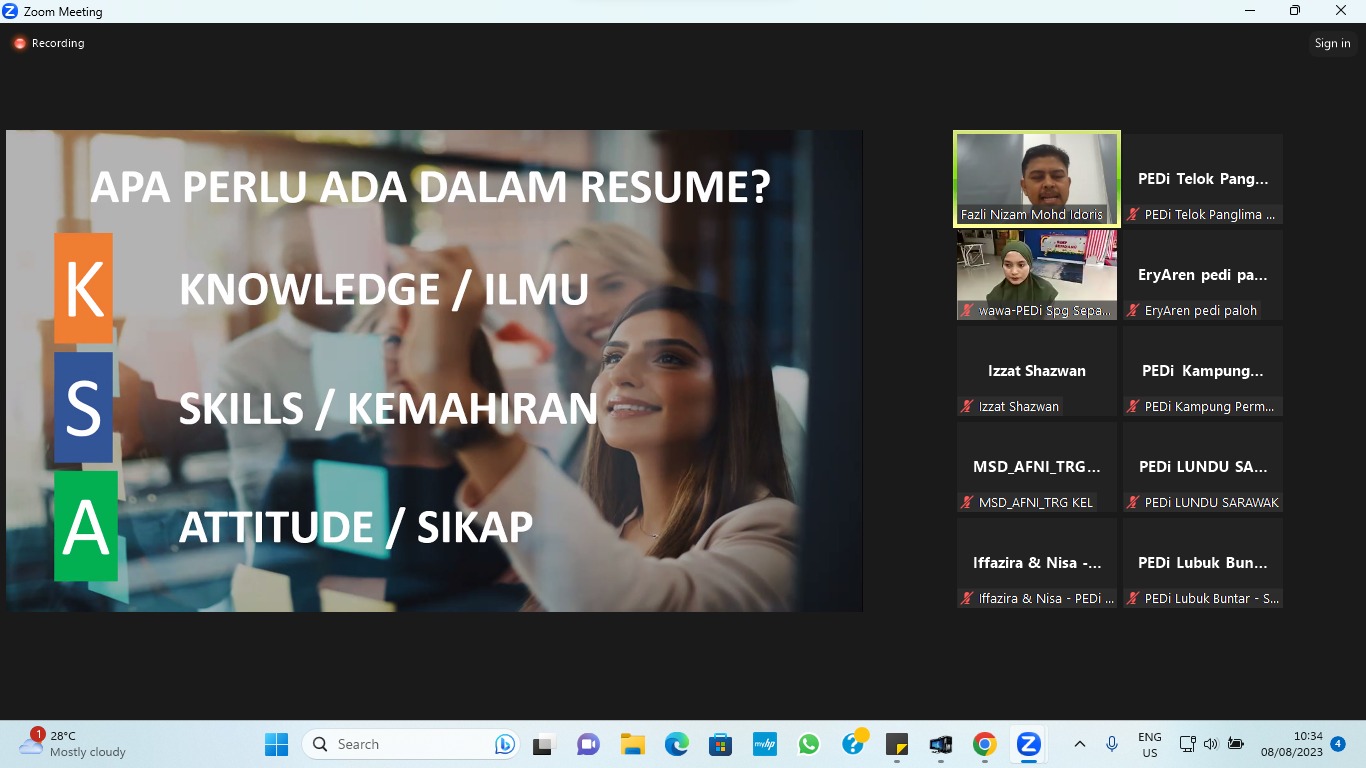Image resolution: width=1366 pixels, height=768 pixels.
Task: Open the notification count badge
Action: click(x=1338, y=744)
